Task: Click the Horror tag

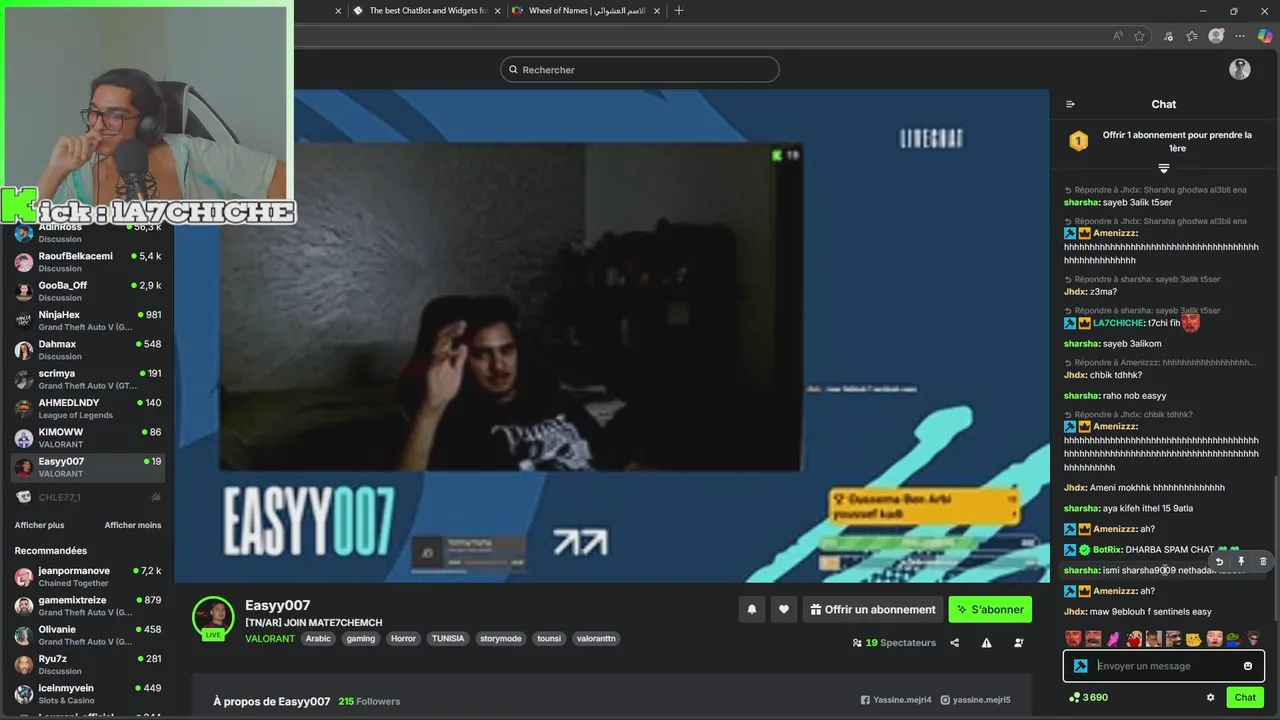Action: click(x=403, y=638)
